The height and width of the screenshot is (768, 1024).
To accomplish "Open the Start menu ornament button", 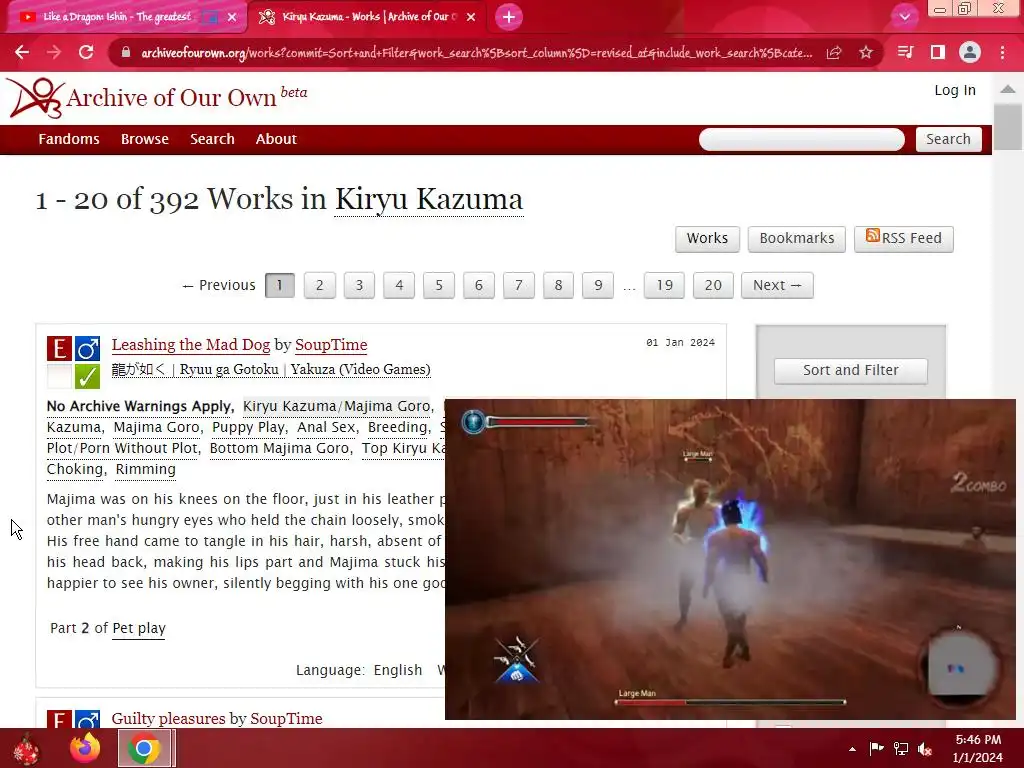I will pos(26,748).
